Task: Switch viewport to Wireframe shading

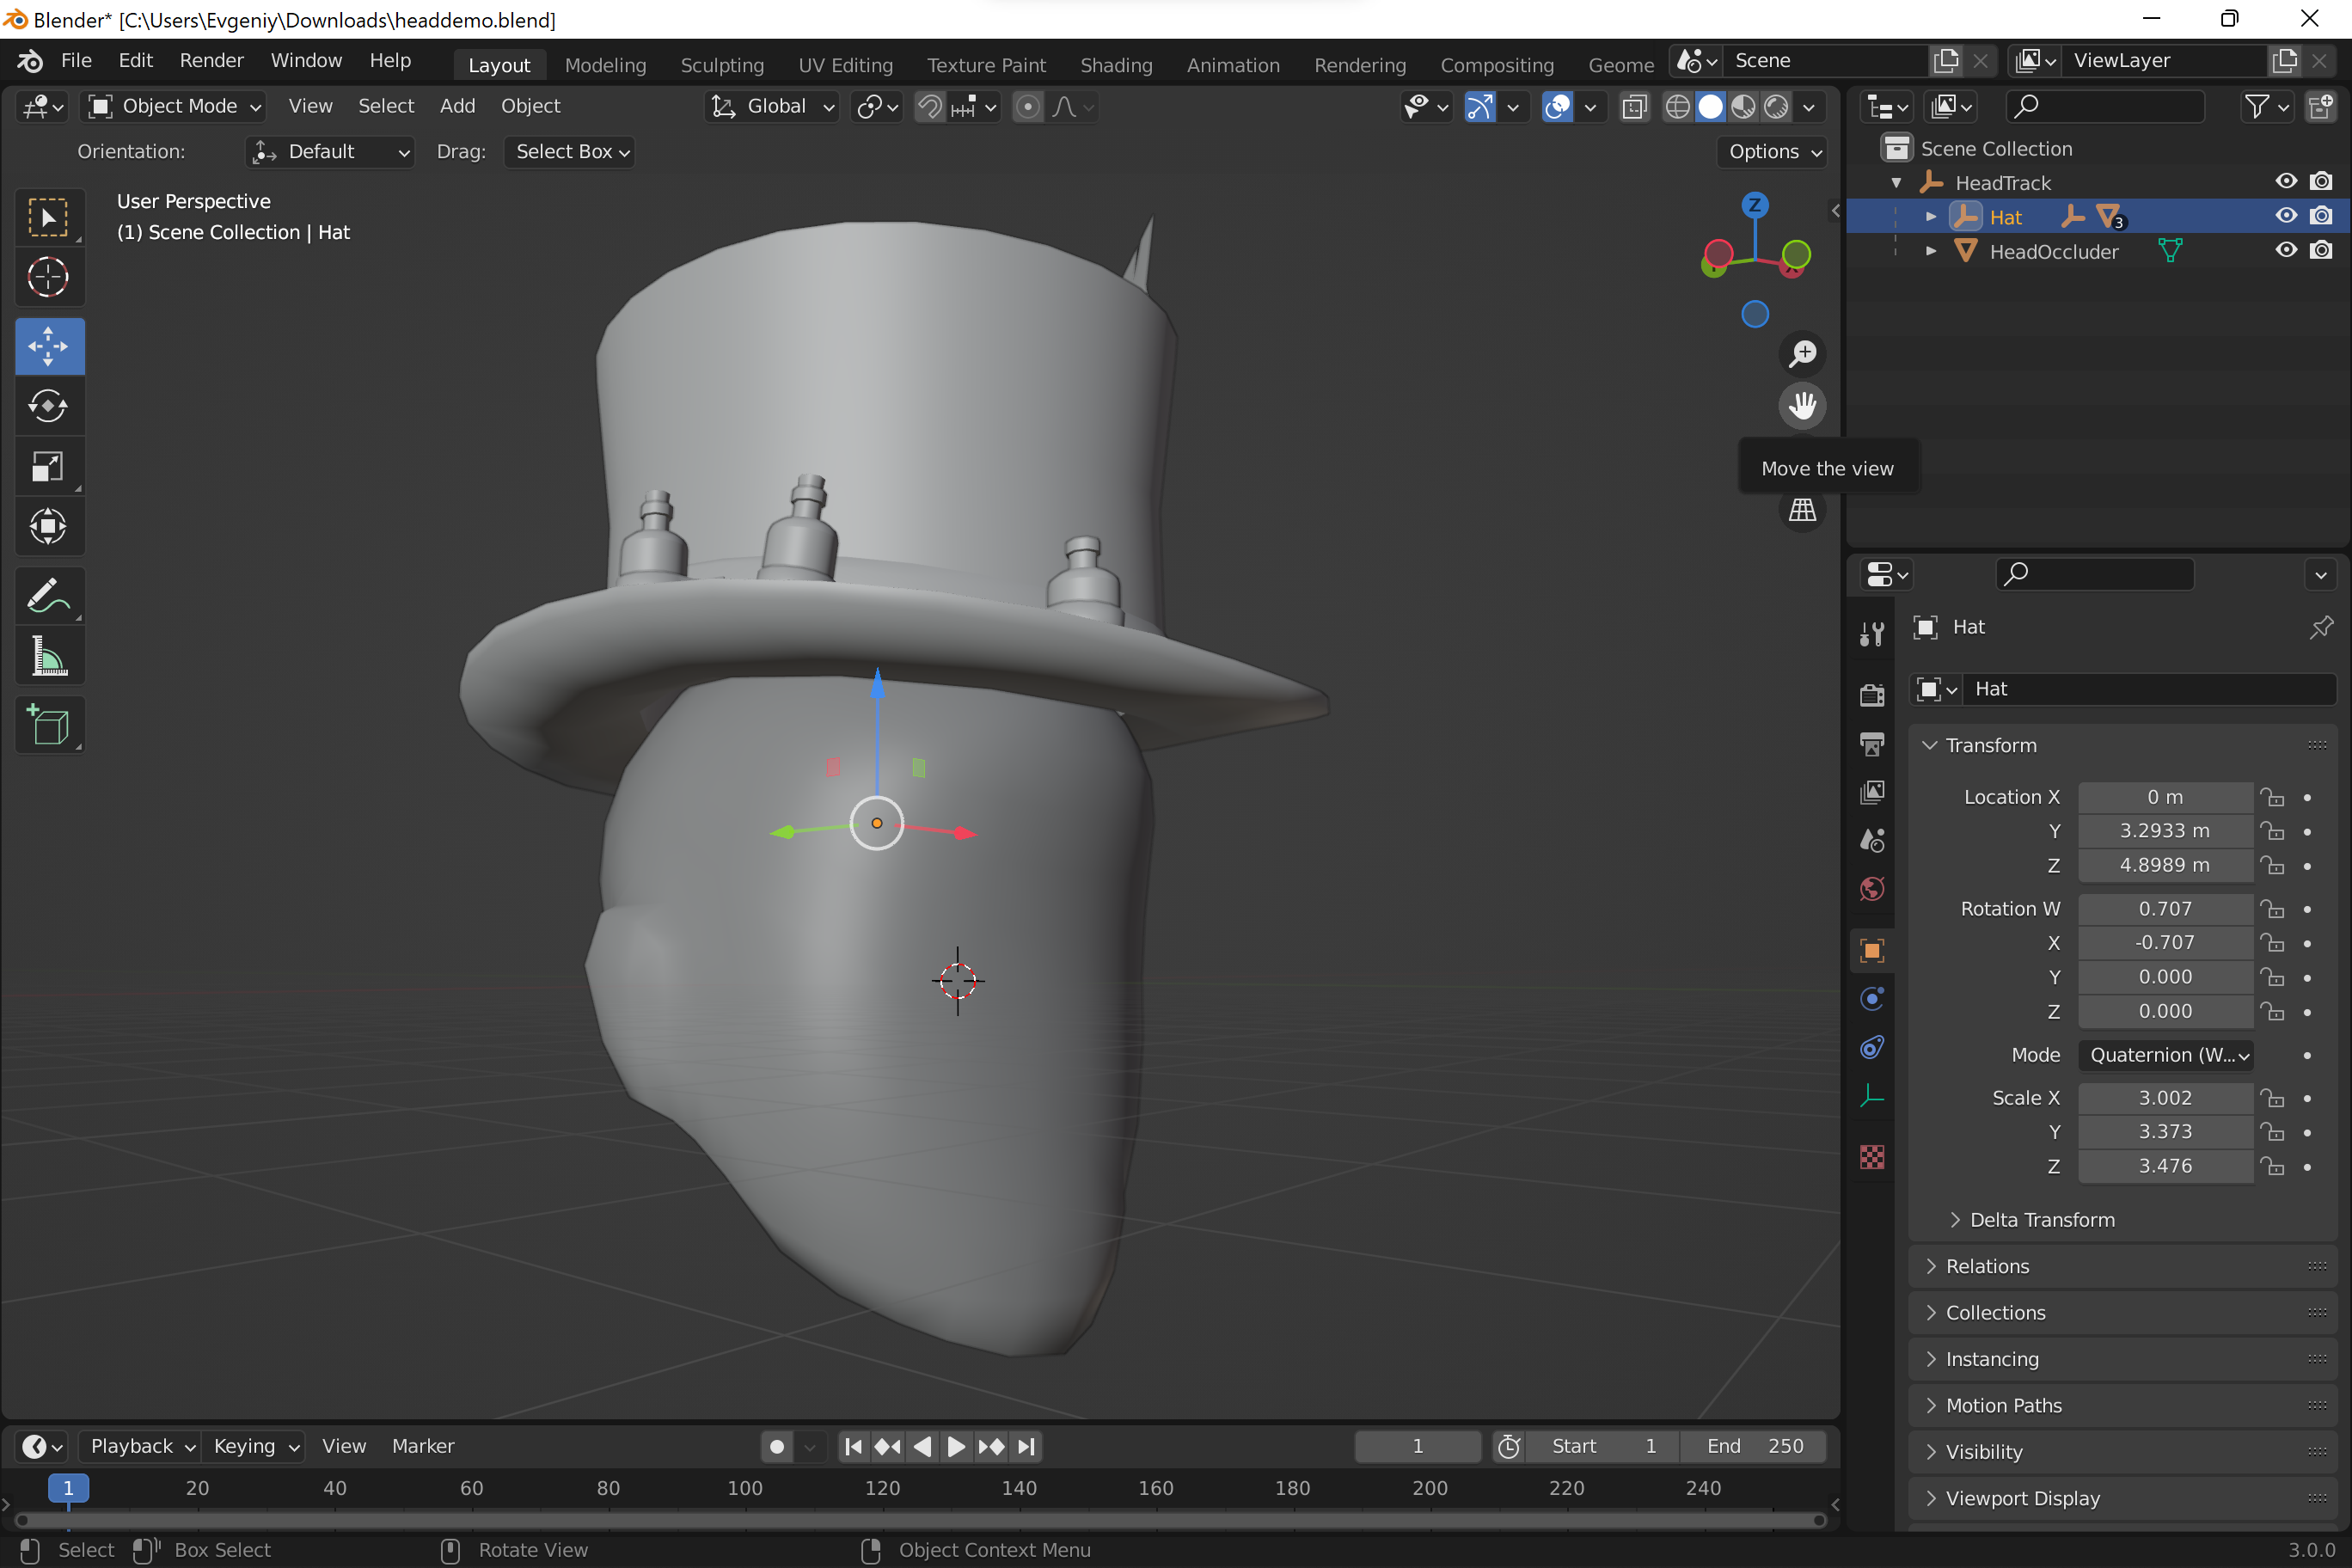Action: click(1678, 107)
